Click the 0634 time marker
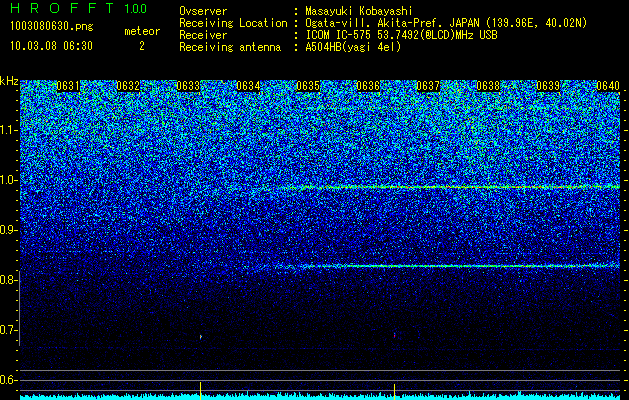This screenshot has width=629, height=400. tap(248, 86)
